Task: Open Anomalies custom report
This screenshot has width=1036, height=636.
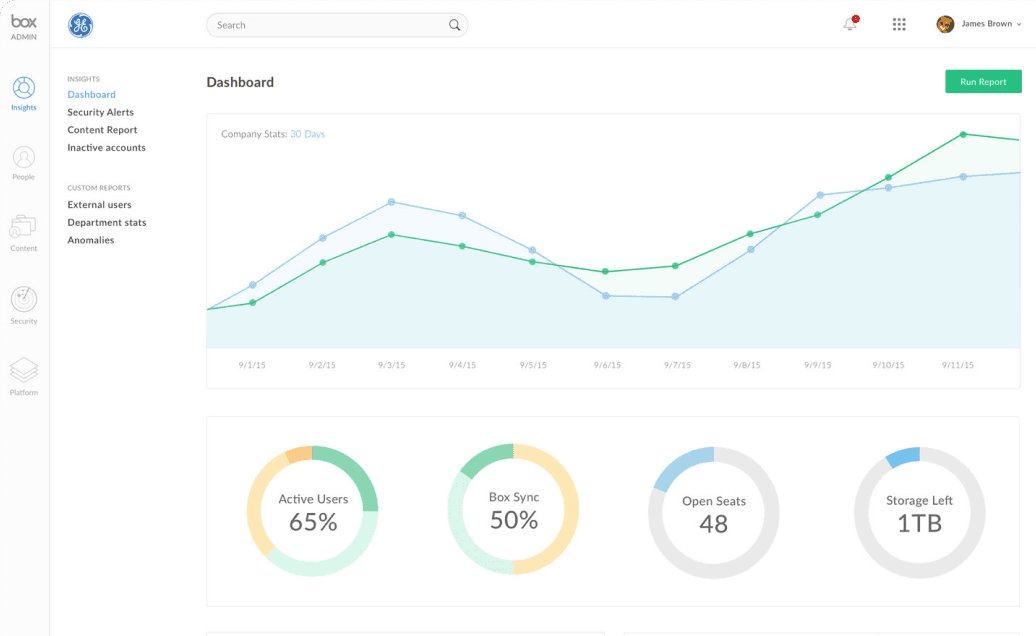Action: point(91,240)
